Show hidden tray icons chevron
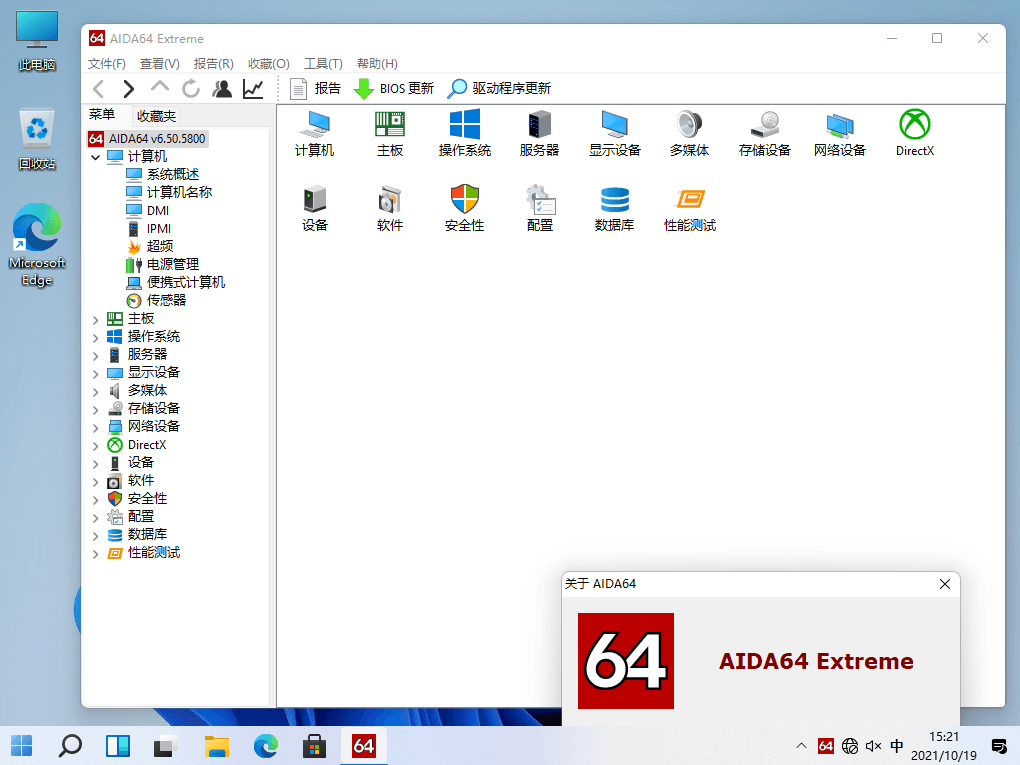Viewport: 1020px width, 765px height. point(801,746)
